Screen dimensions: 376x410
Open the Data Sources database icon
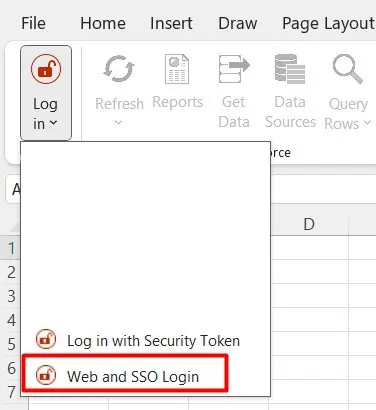pyautogui.click(x=290, y=69)
